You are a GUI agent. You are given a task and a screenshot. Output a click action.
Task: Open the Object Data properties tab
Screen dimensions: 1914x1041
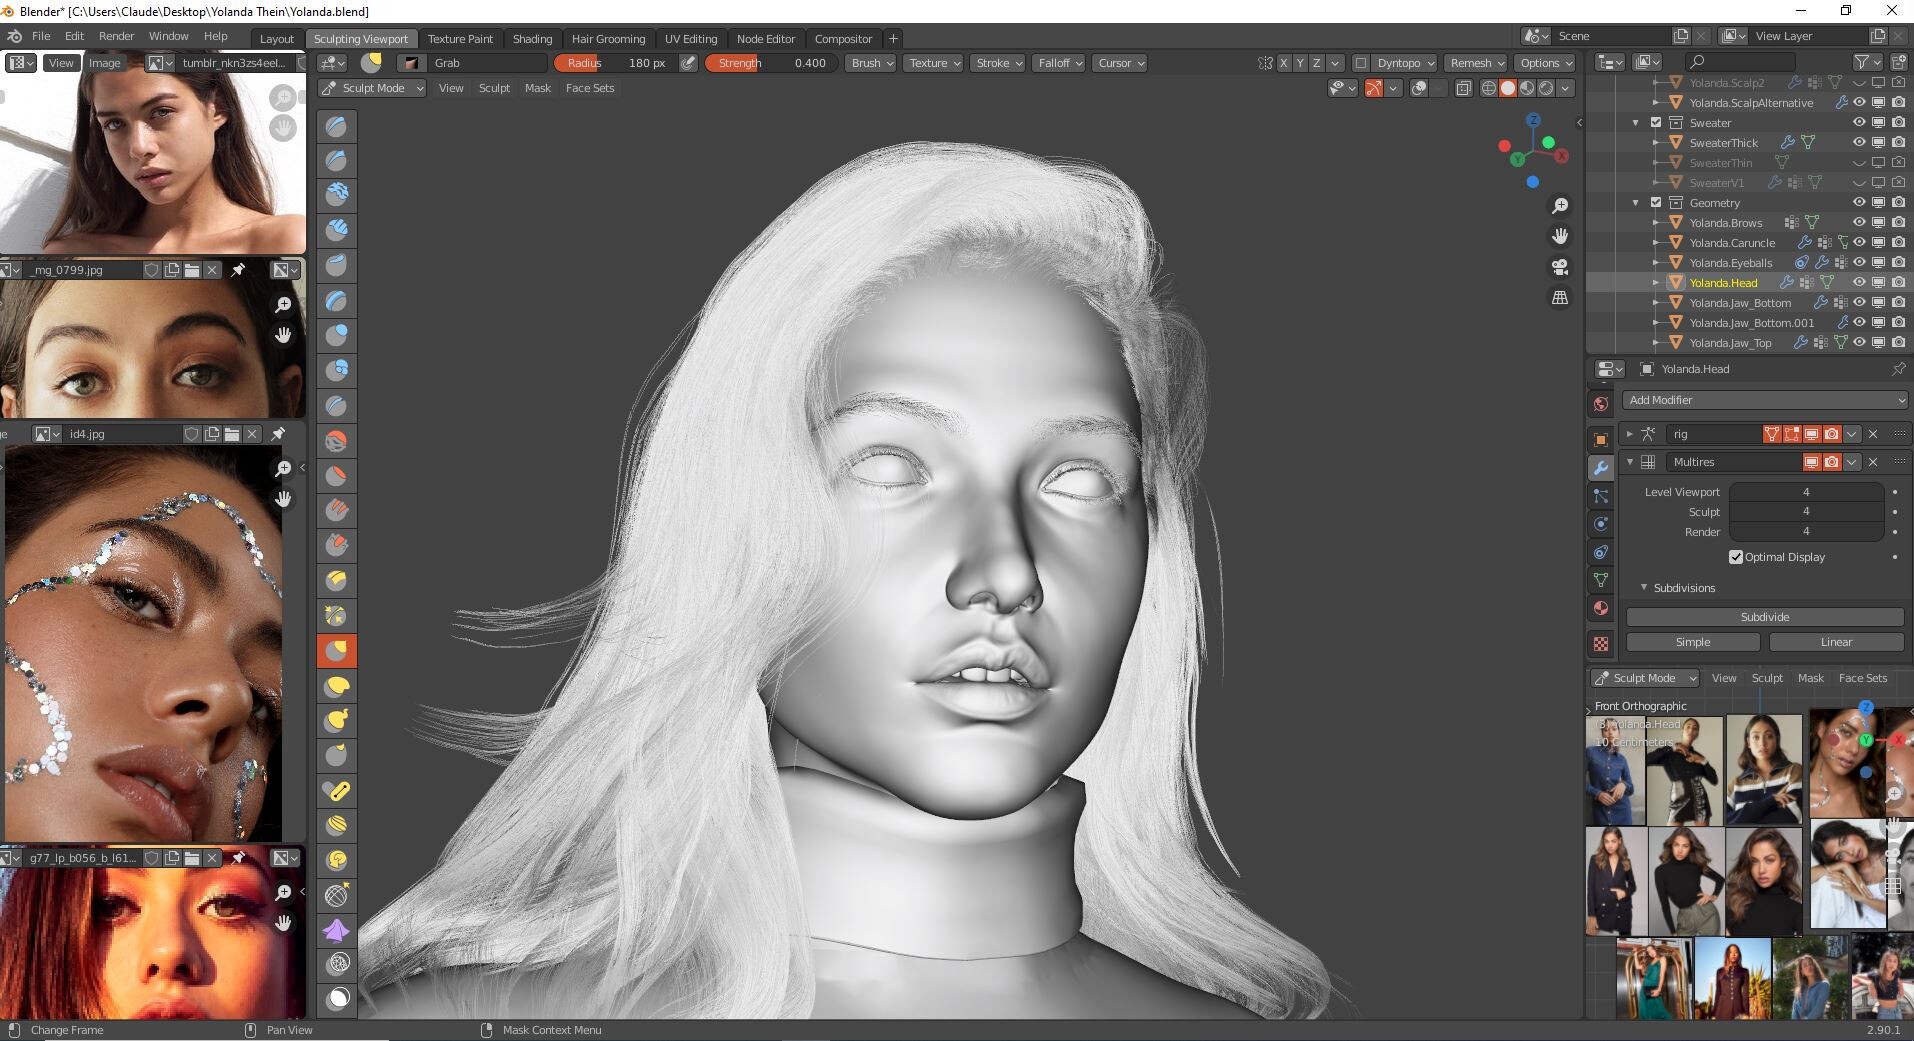[1601, 580]
